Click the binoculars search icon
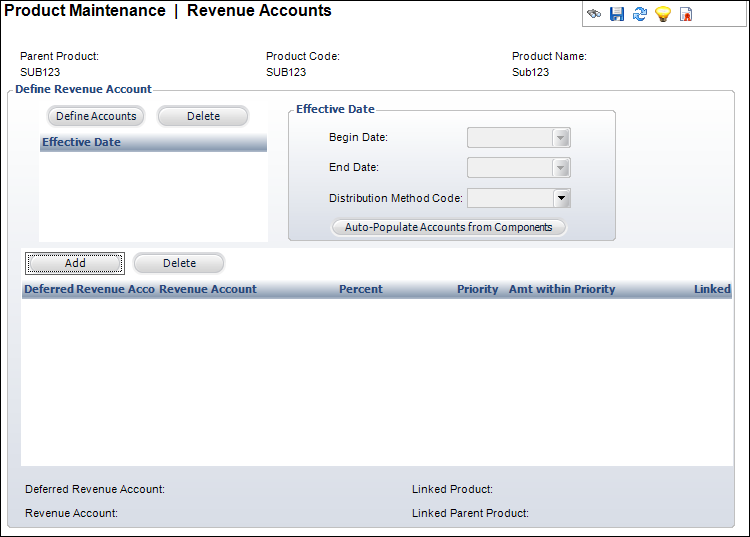Screen dimensions: 750x537 click(x=594, y=14)
